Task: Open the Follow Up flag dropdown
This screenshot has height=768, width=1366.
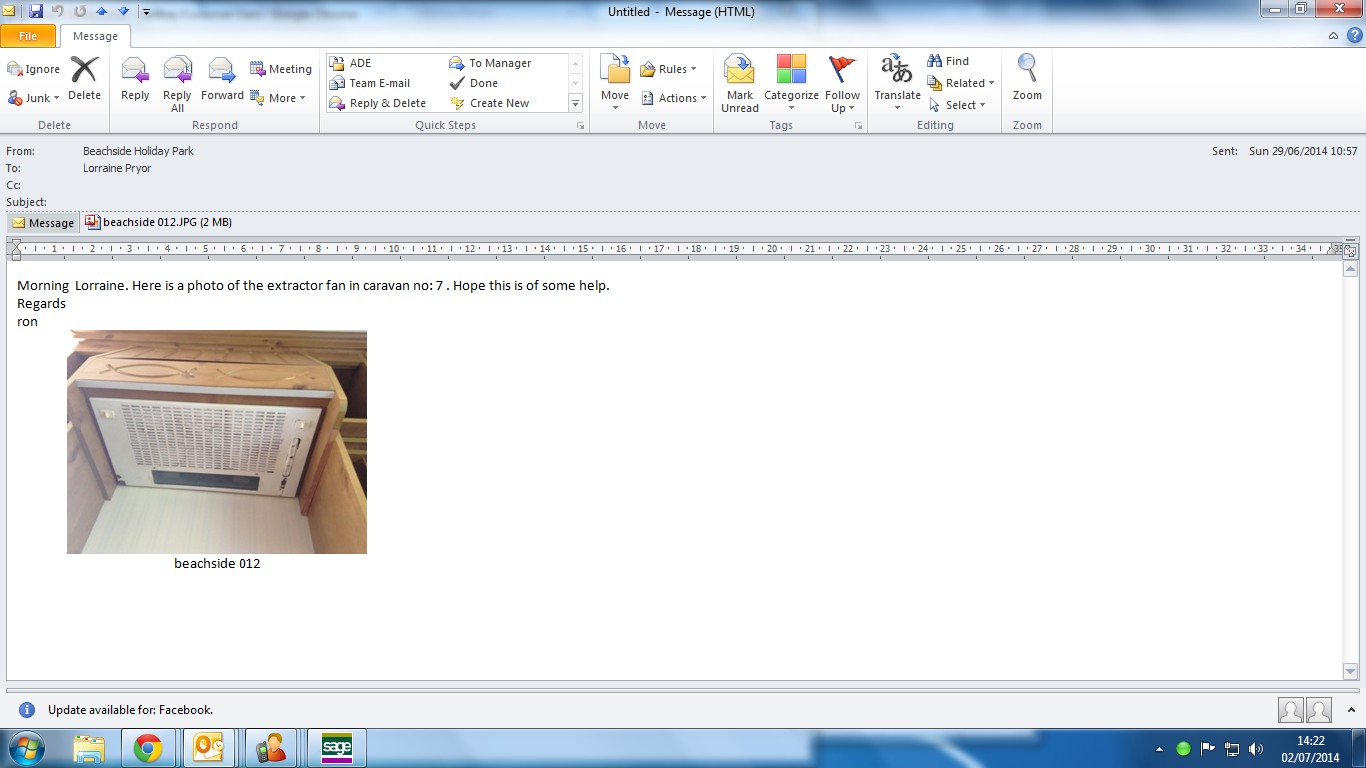Action: click(843, 82)
